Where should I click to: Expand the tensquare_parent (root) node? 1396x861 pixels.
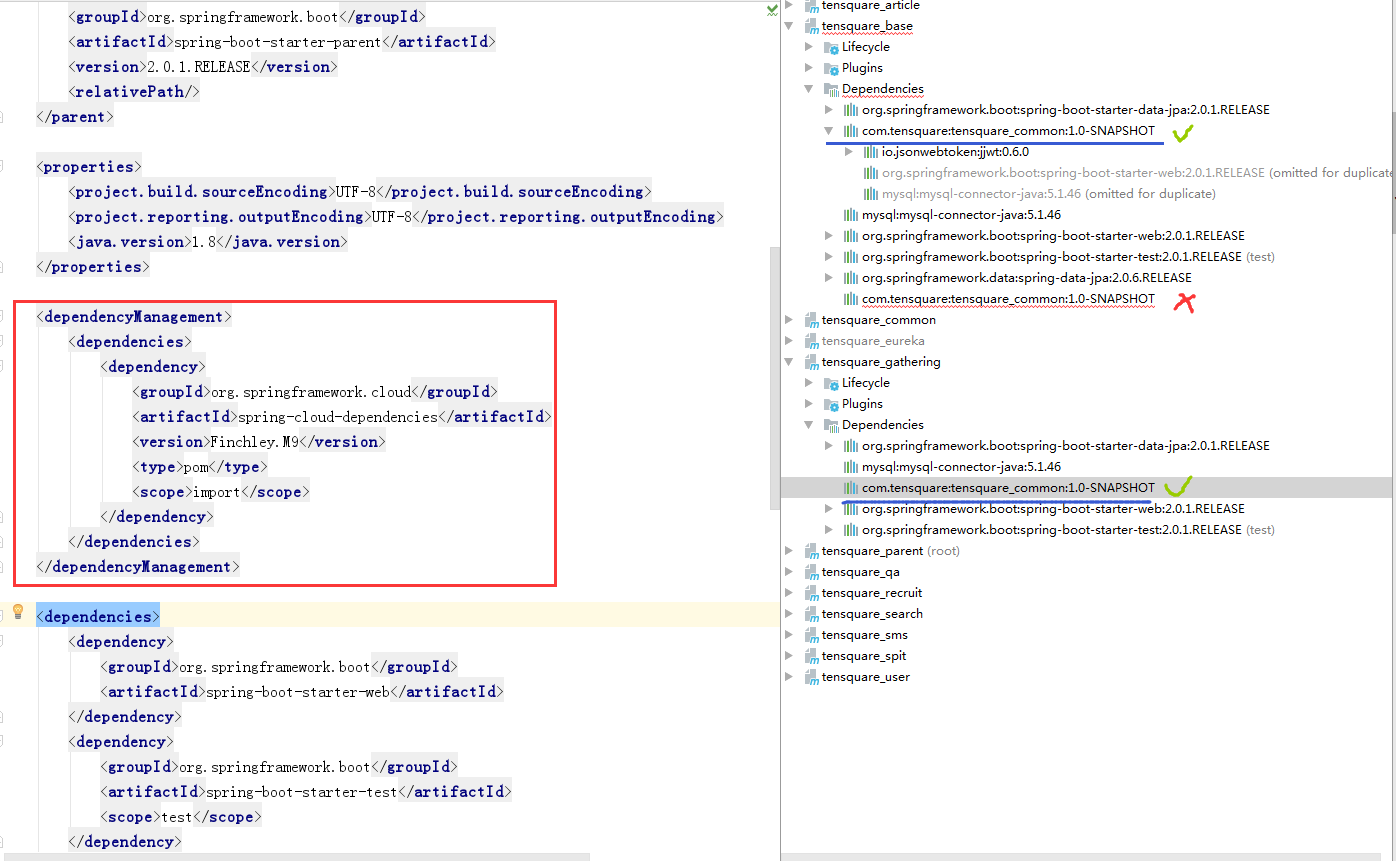click(789, 551)
